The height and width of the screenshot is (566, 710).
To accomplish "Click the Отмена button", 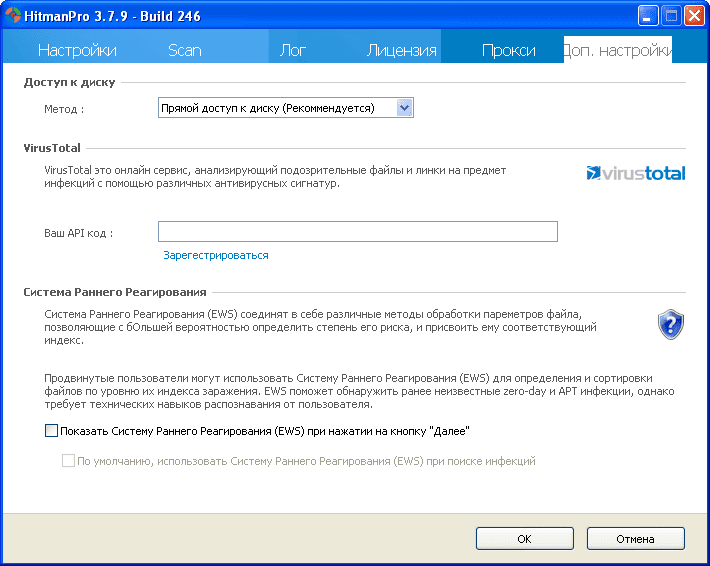I will 636,539.
